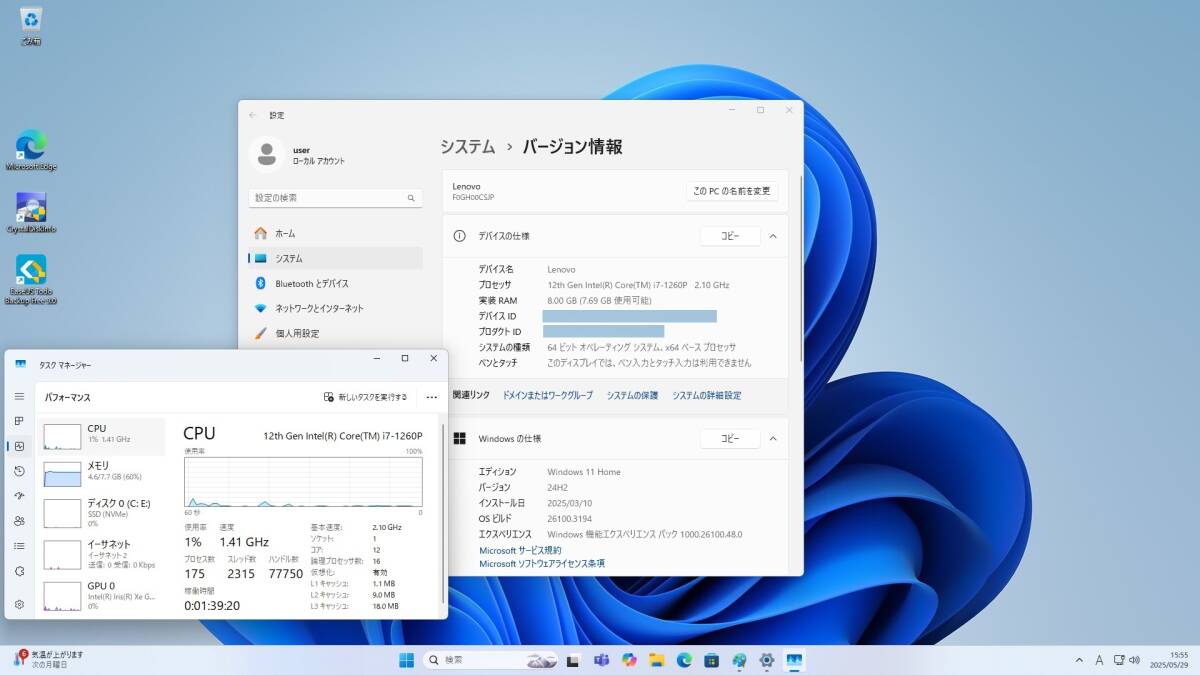
Task: Open Services page icon in Task Manager
Action: pos(19,571)
